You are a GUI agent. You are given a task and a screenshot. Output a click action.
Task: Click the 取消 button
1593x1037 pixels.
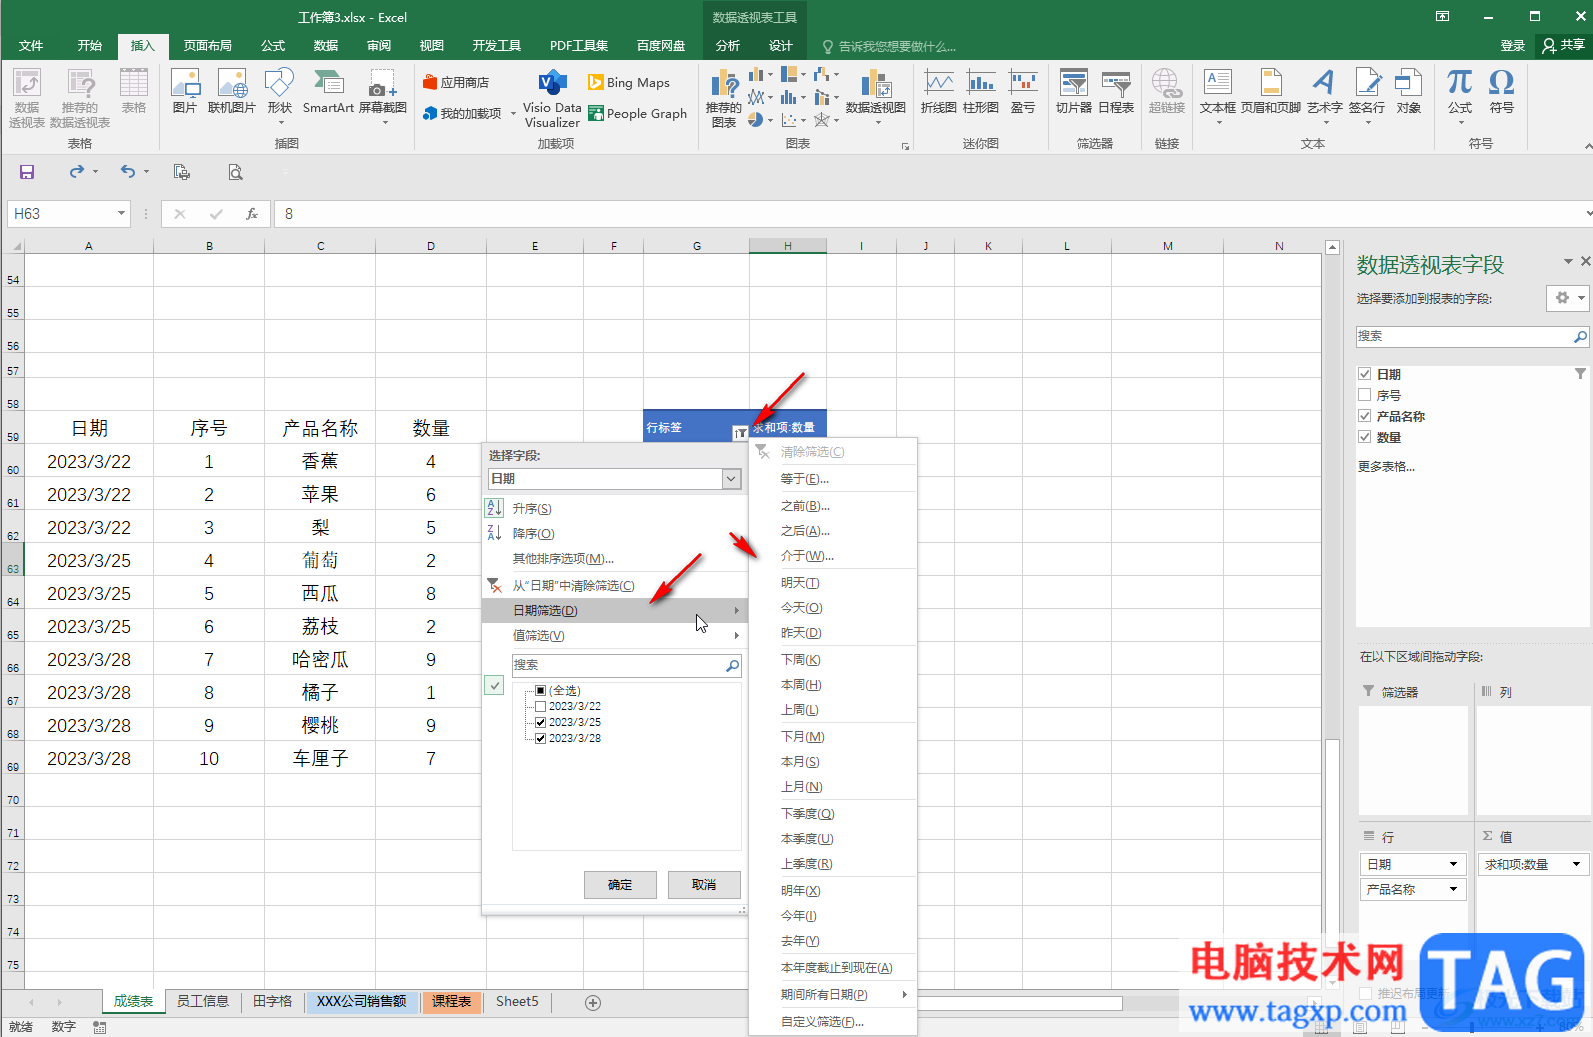(704, 885)
